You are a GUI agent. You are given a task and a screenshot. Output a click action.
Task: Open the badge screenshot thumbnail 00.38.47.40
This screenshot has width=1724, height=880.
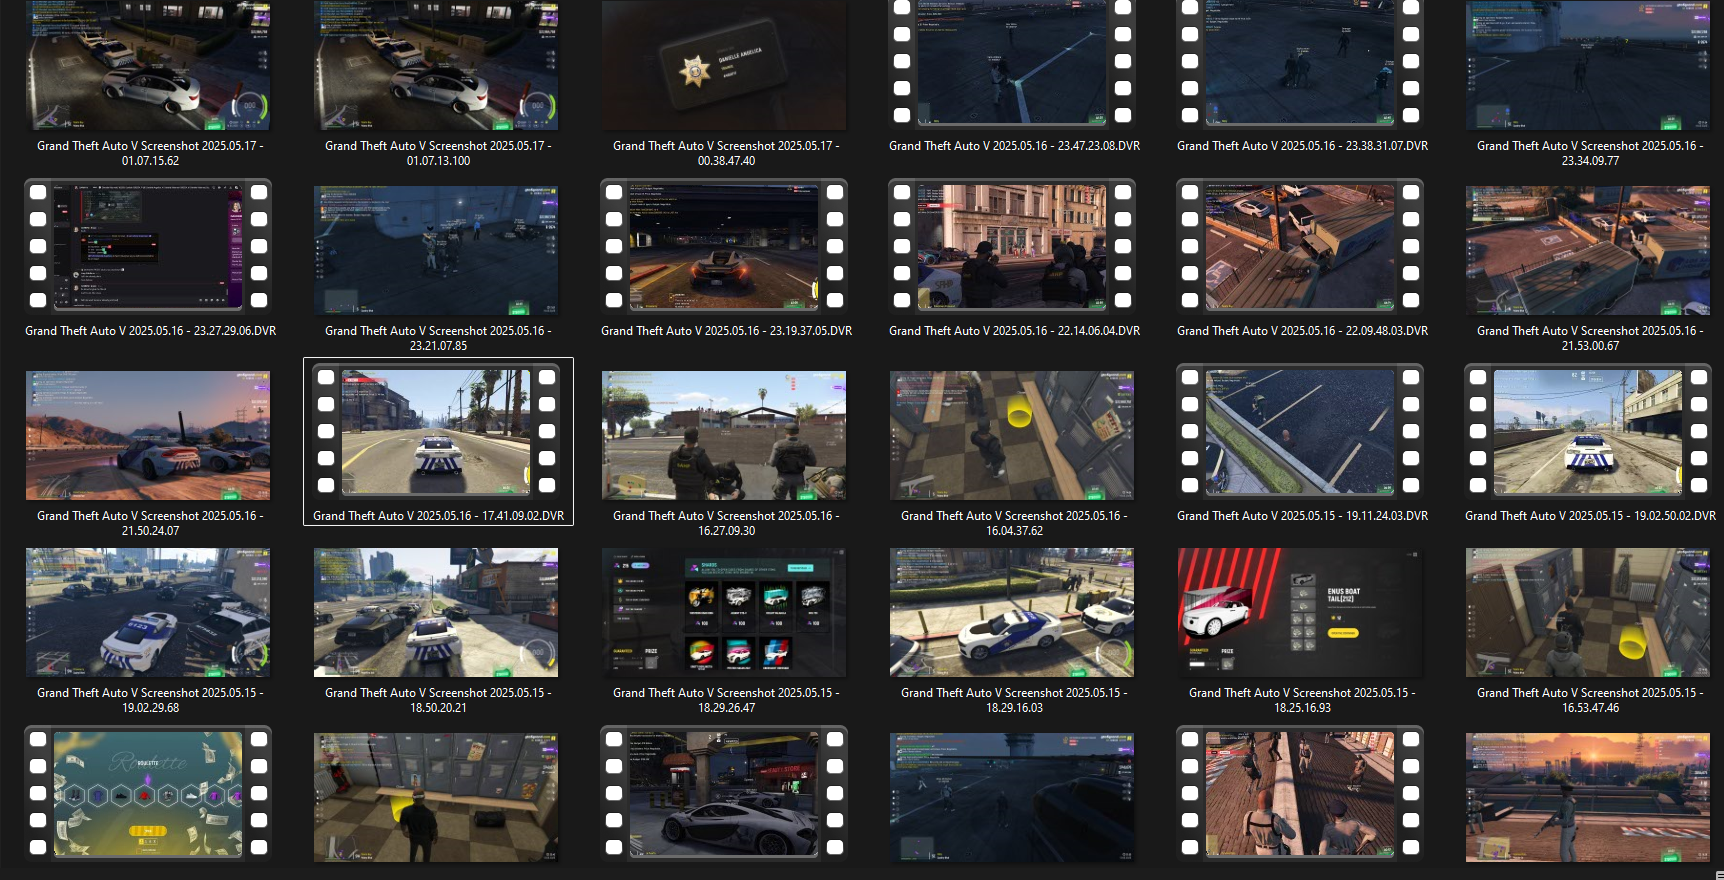[x=724, y=65]
